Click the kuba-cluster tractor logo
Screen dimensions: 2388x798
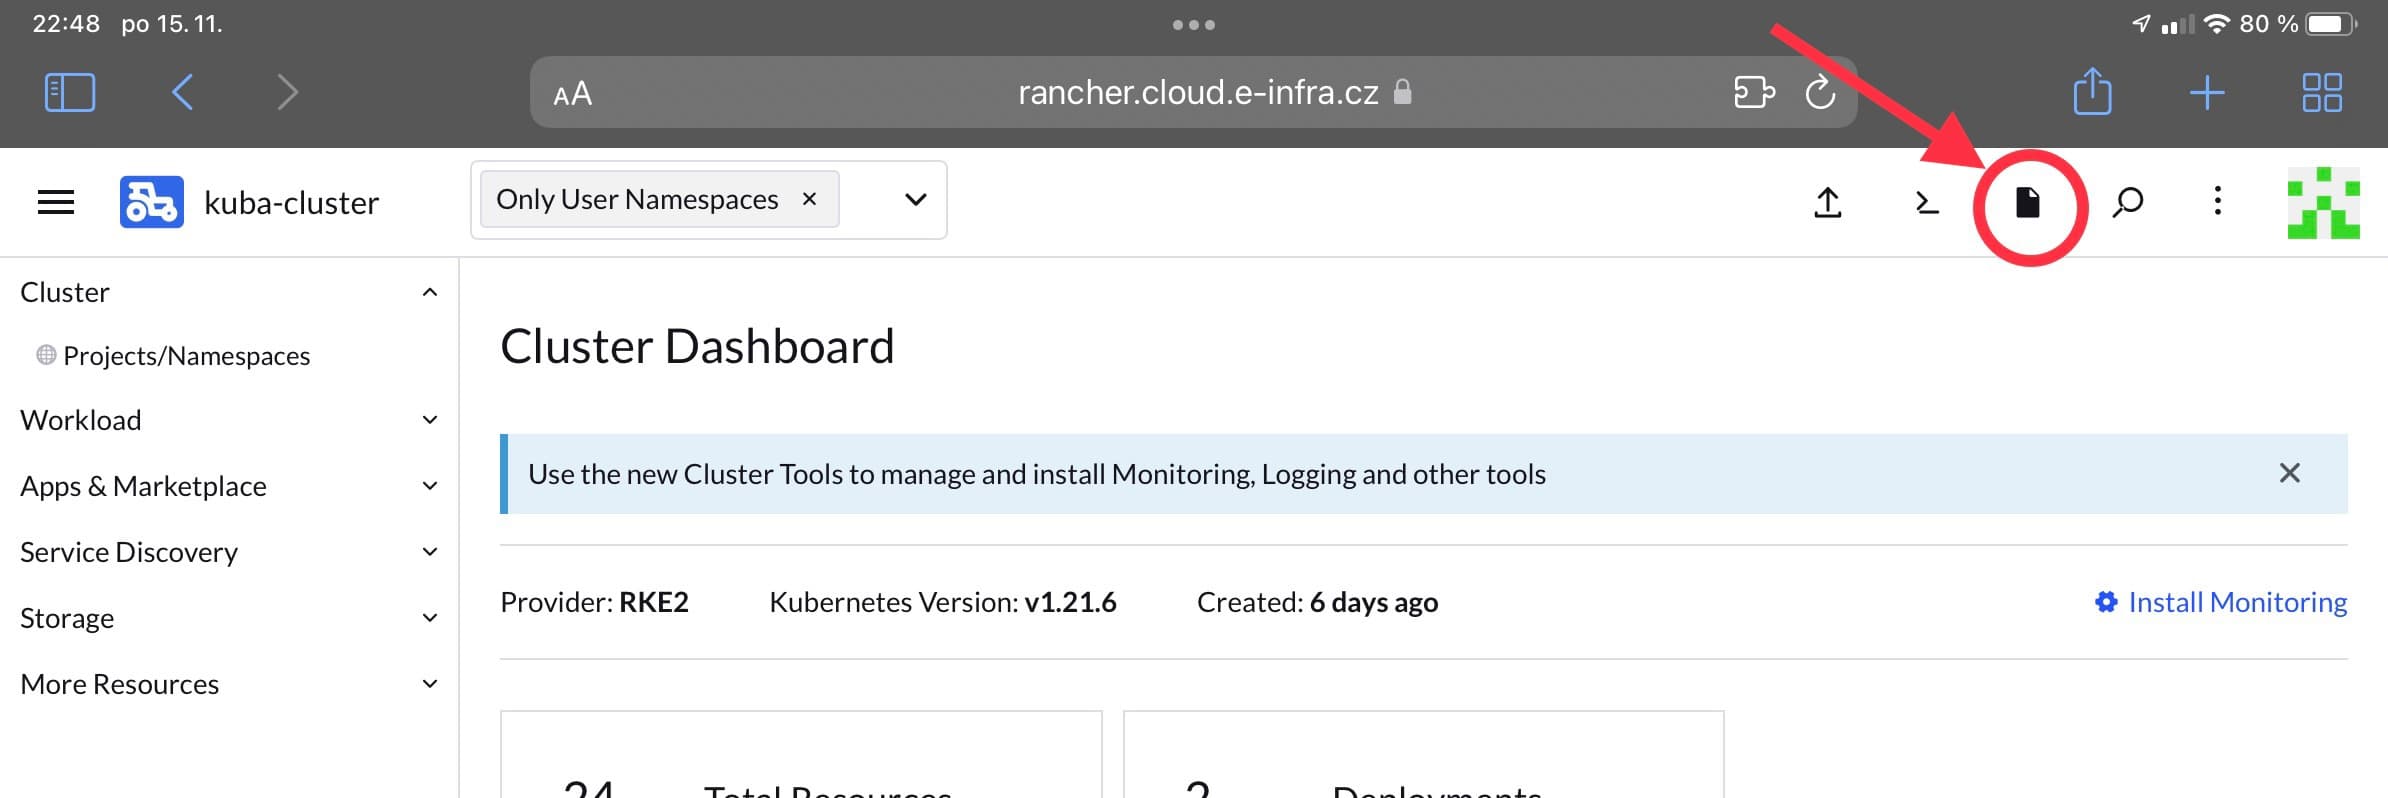[x=151, y=202]
